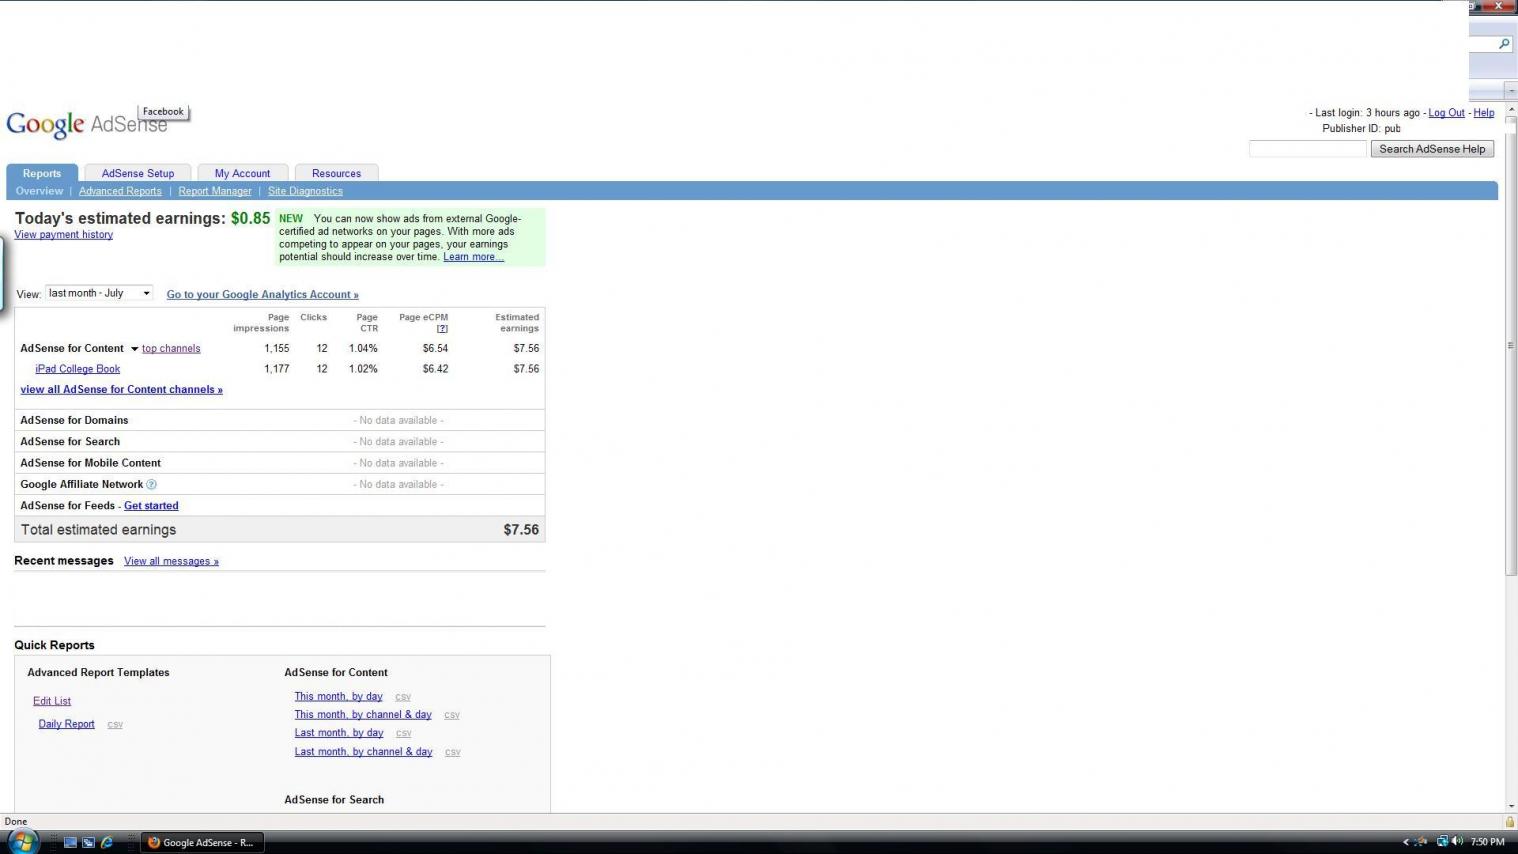Open This month, by channel & day report
This screenshot has height=854, width=1518.
[363, 715]
